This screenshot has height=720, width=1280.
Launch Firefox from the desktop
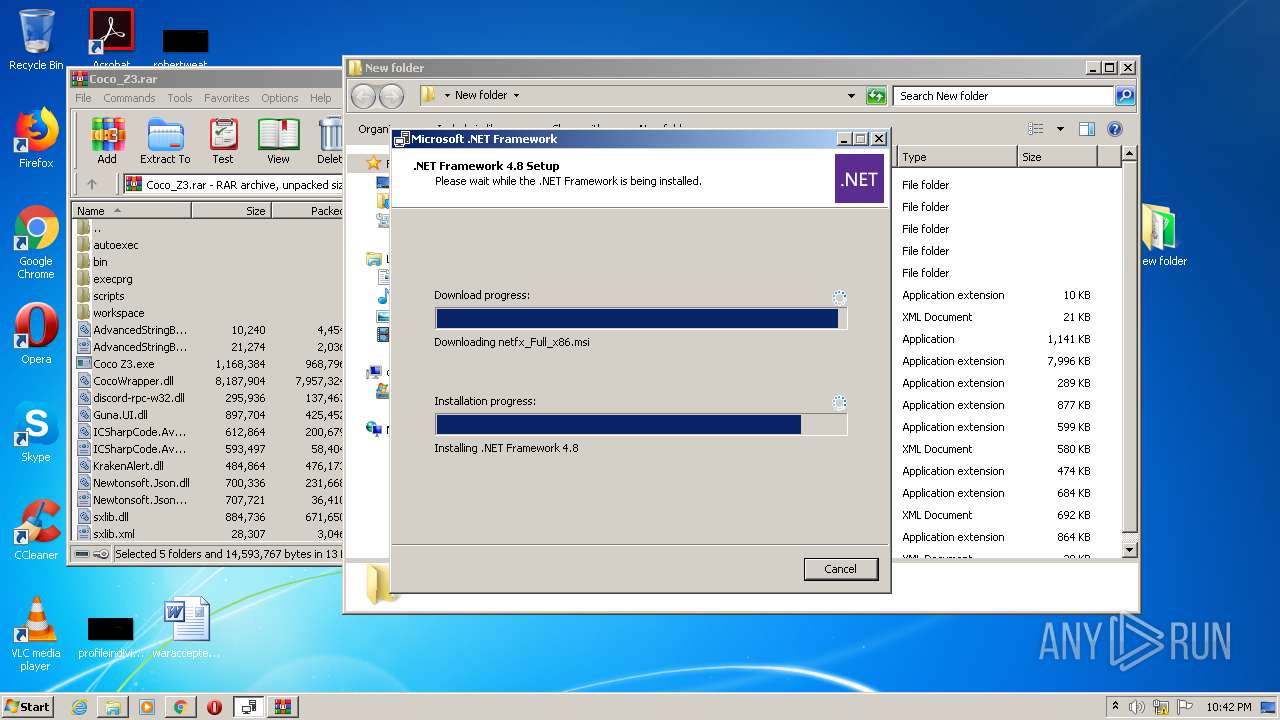[x=36, y=138]
